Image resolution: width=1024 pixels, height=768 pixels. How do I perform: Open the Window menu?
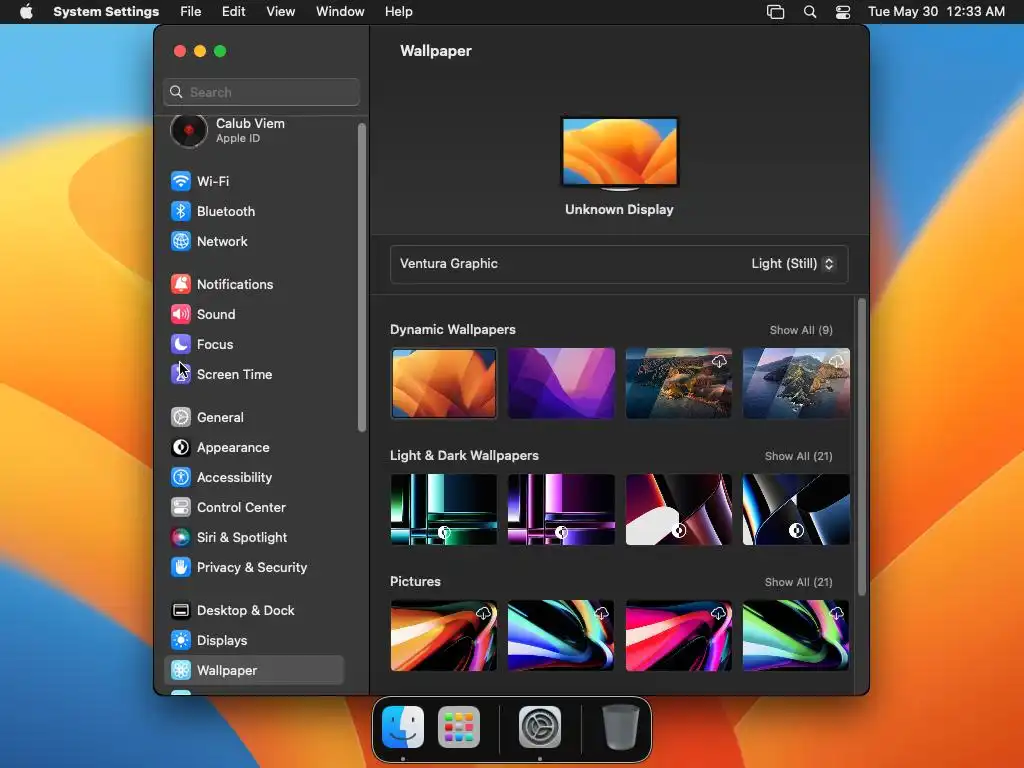pyautogui.click(x=340, y=12)
